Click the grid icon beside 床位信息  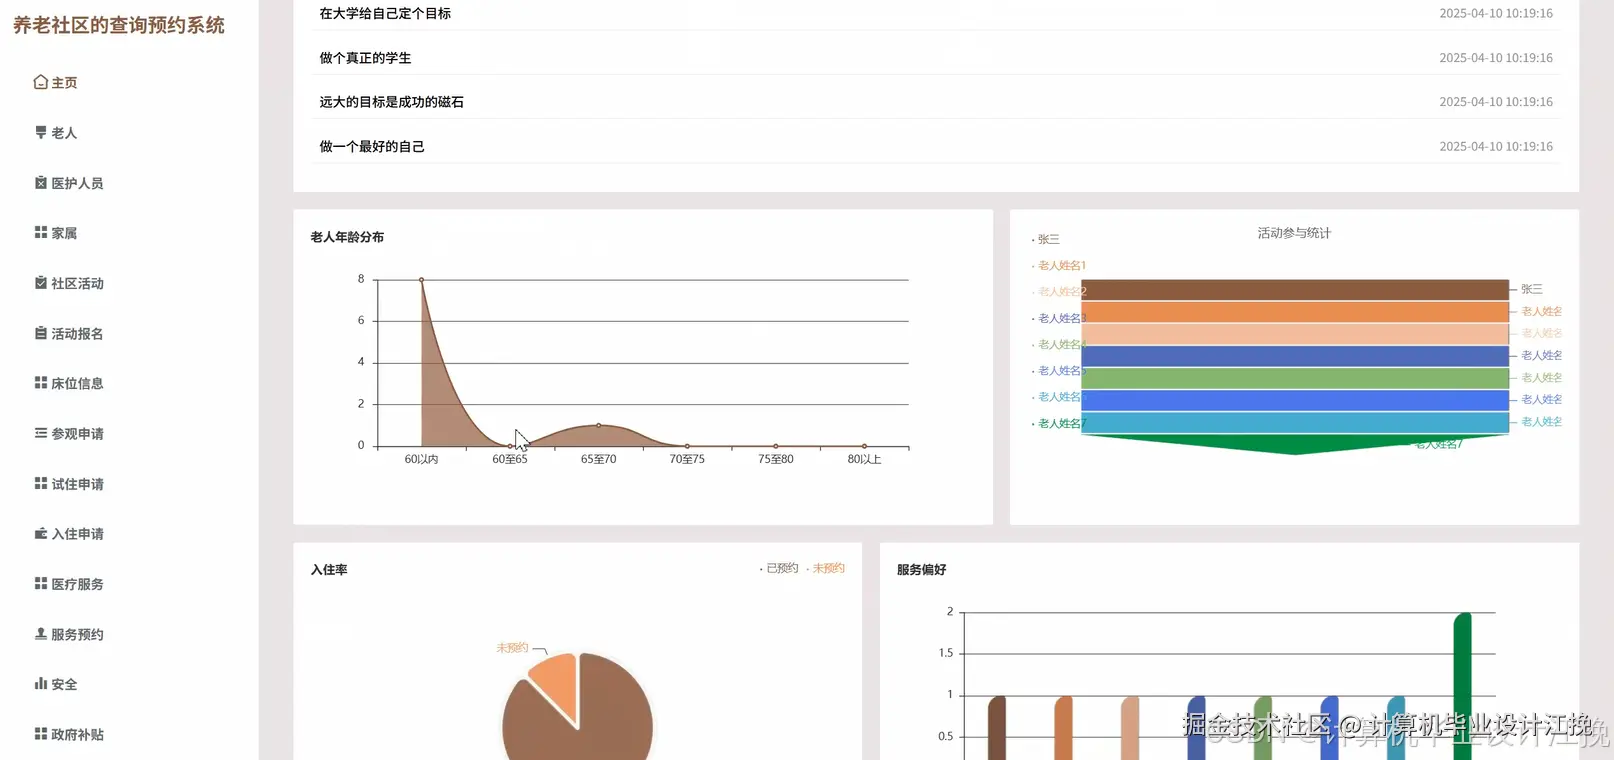coord(41,383)
